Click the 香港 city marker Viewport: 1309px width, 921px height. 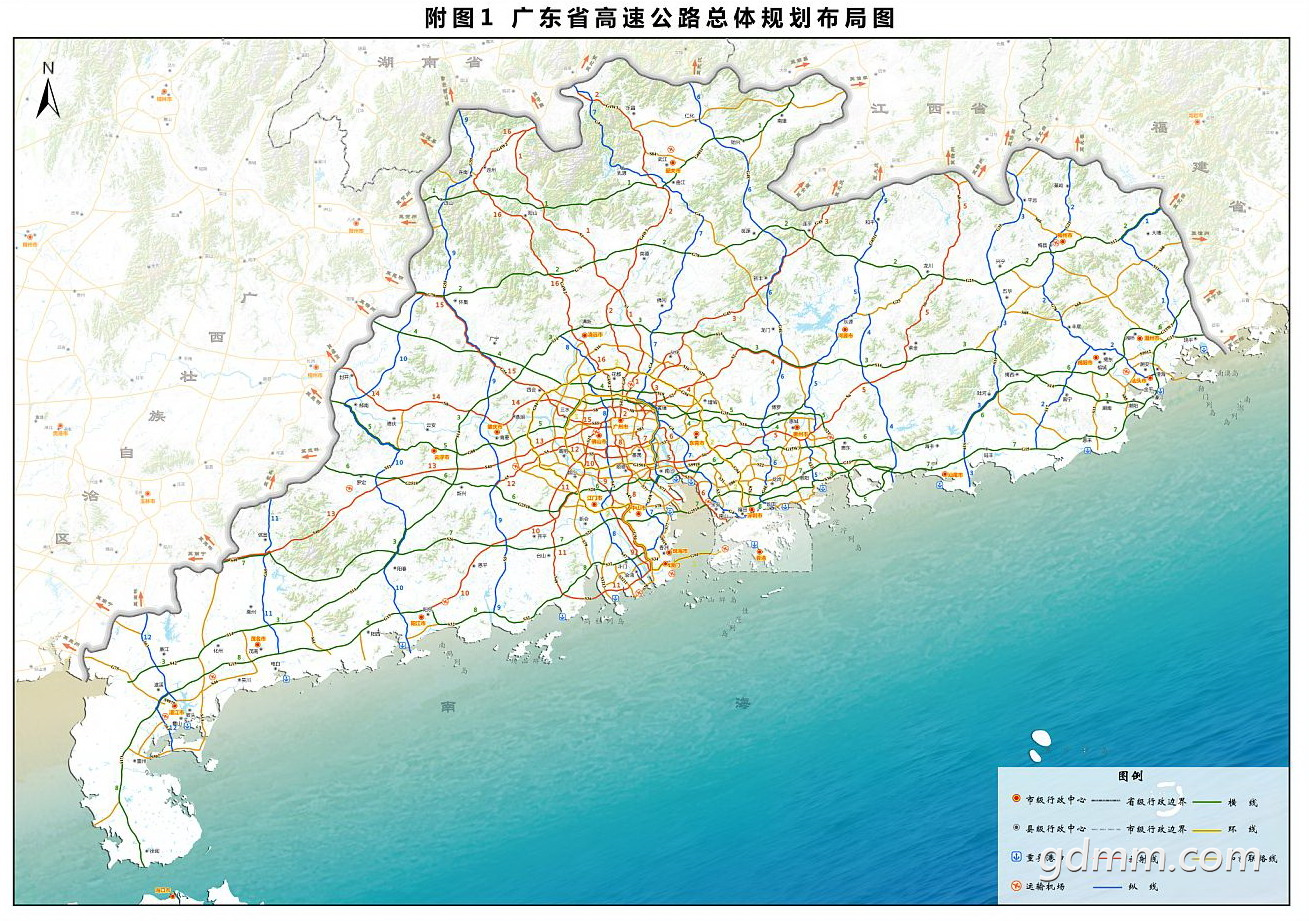(x=759, y=552)
